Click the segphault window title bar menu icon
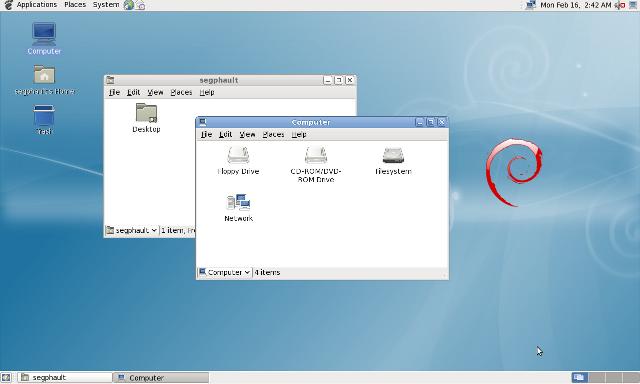 pos(111,80)
